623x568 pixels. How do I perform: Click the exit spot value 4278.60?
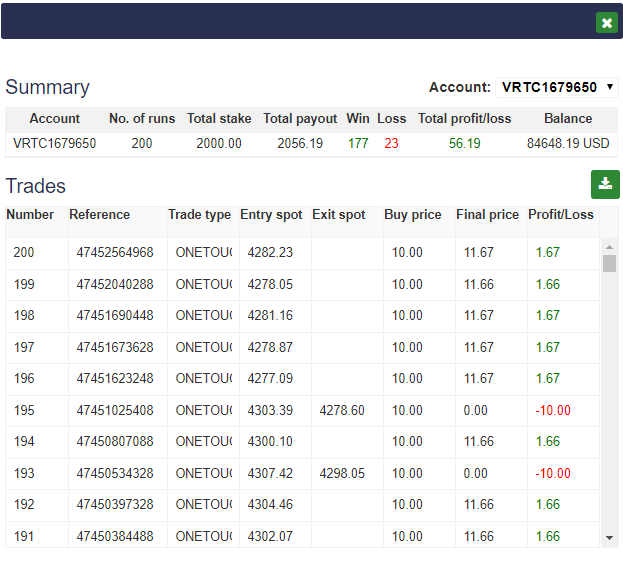(x=342, y=410)
